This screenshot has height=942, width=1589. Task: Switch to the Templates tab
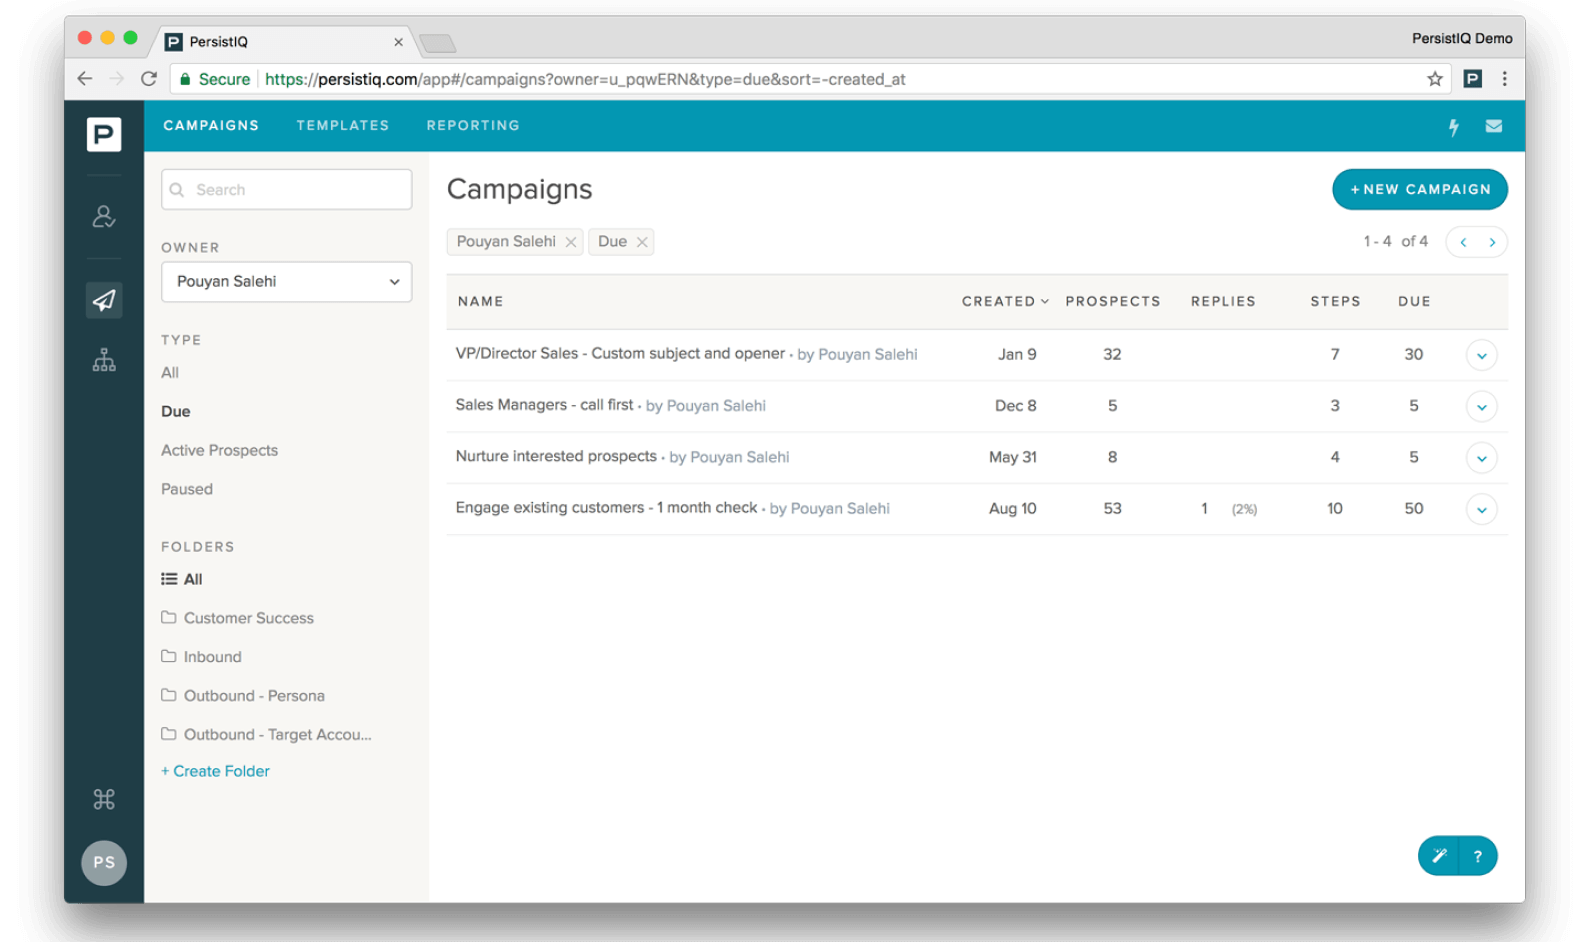click(342, 126)
